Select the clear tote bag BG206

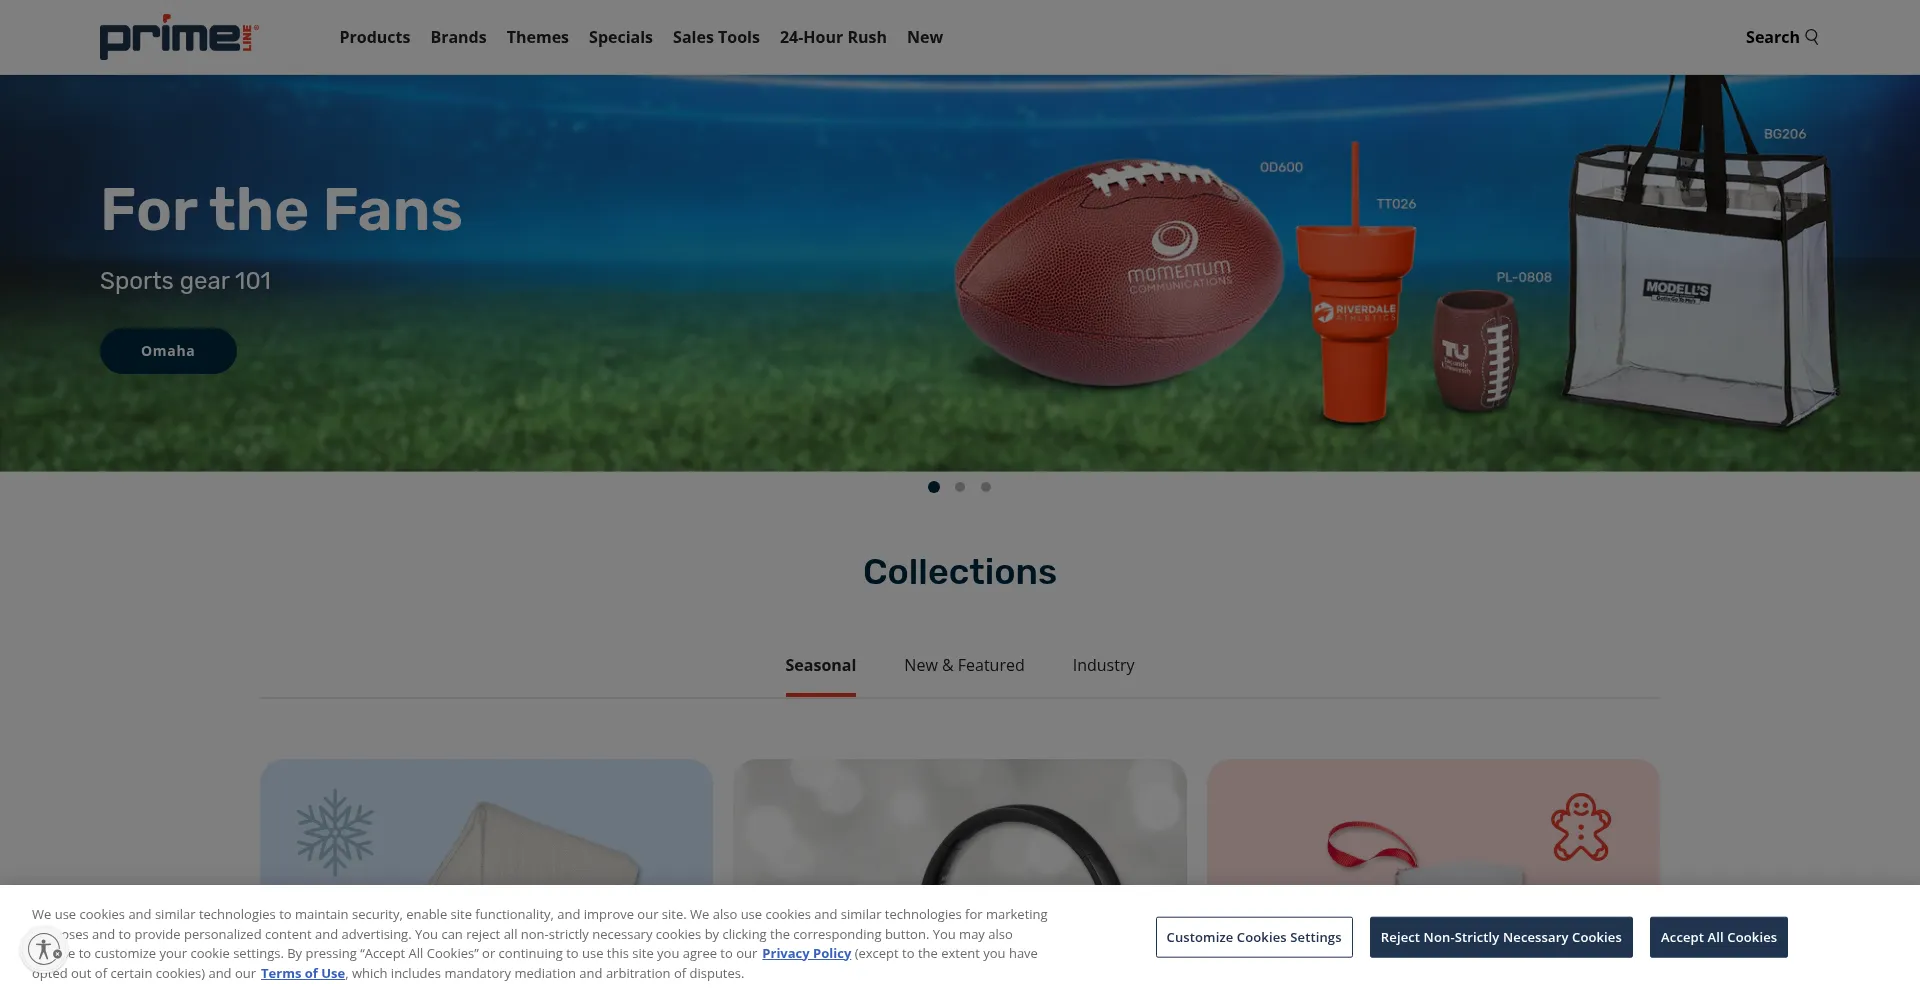(1702, 255)
